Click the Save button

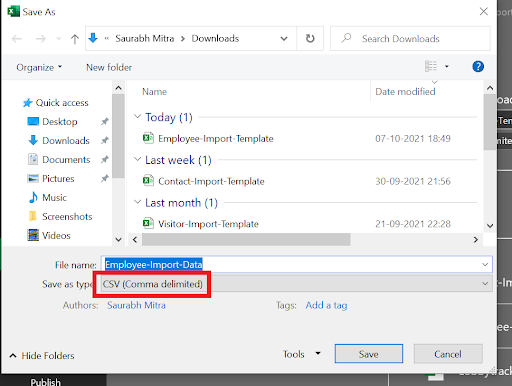(x=369, y=354)
